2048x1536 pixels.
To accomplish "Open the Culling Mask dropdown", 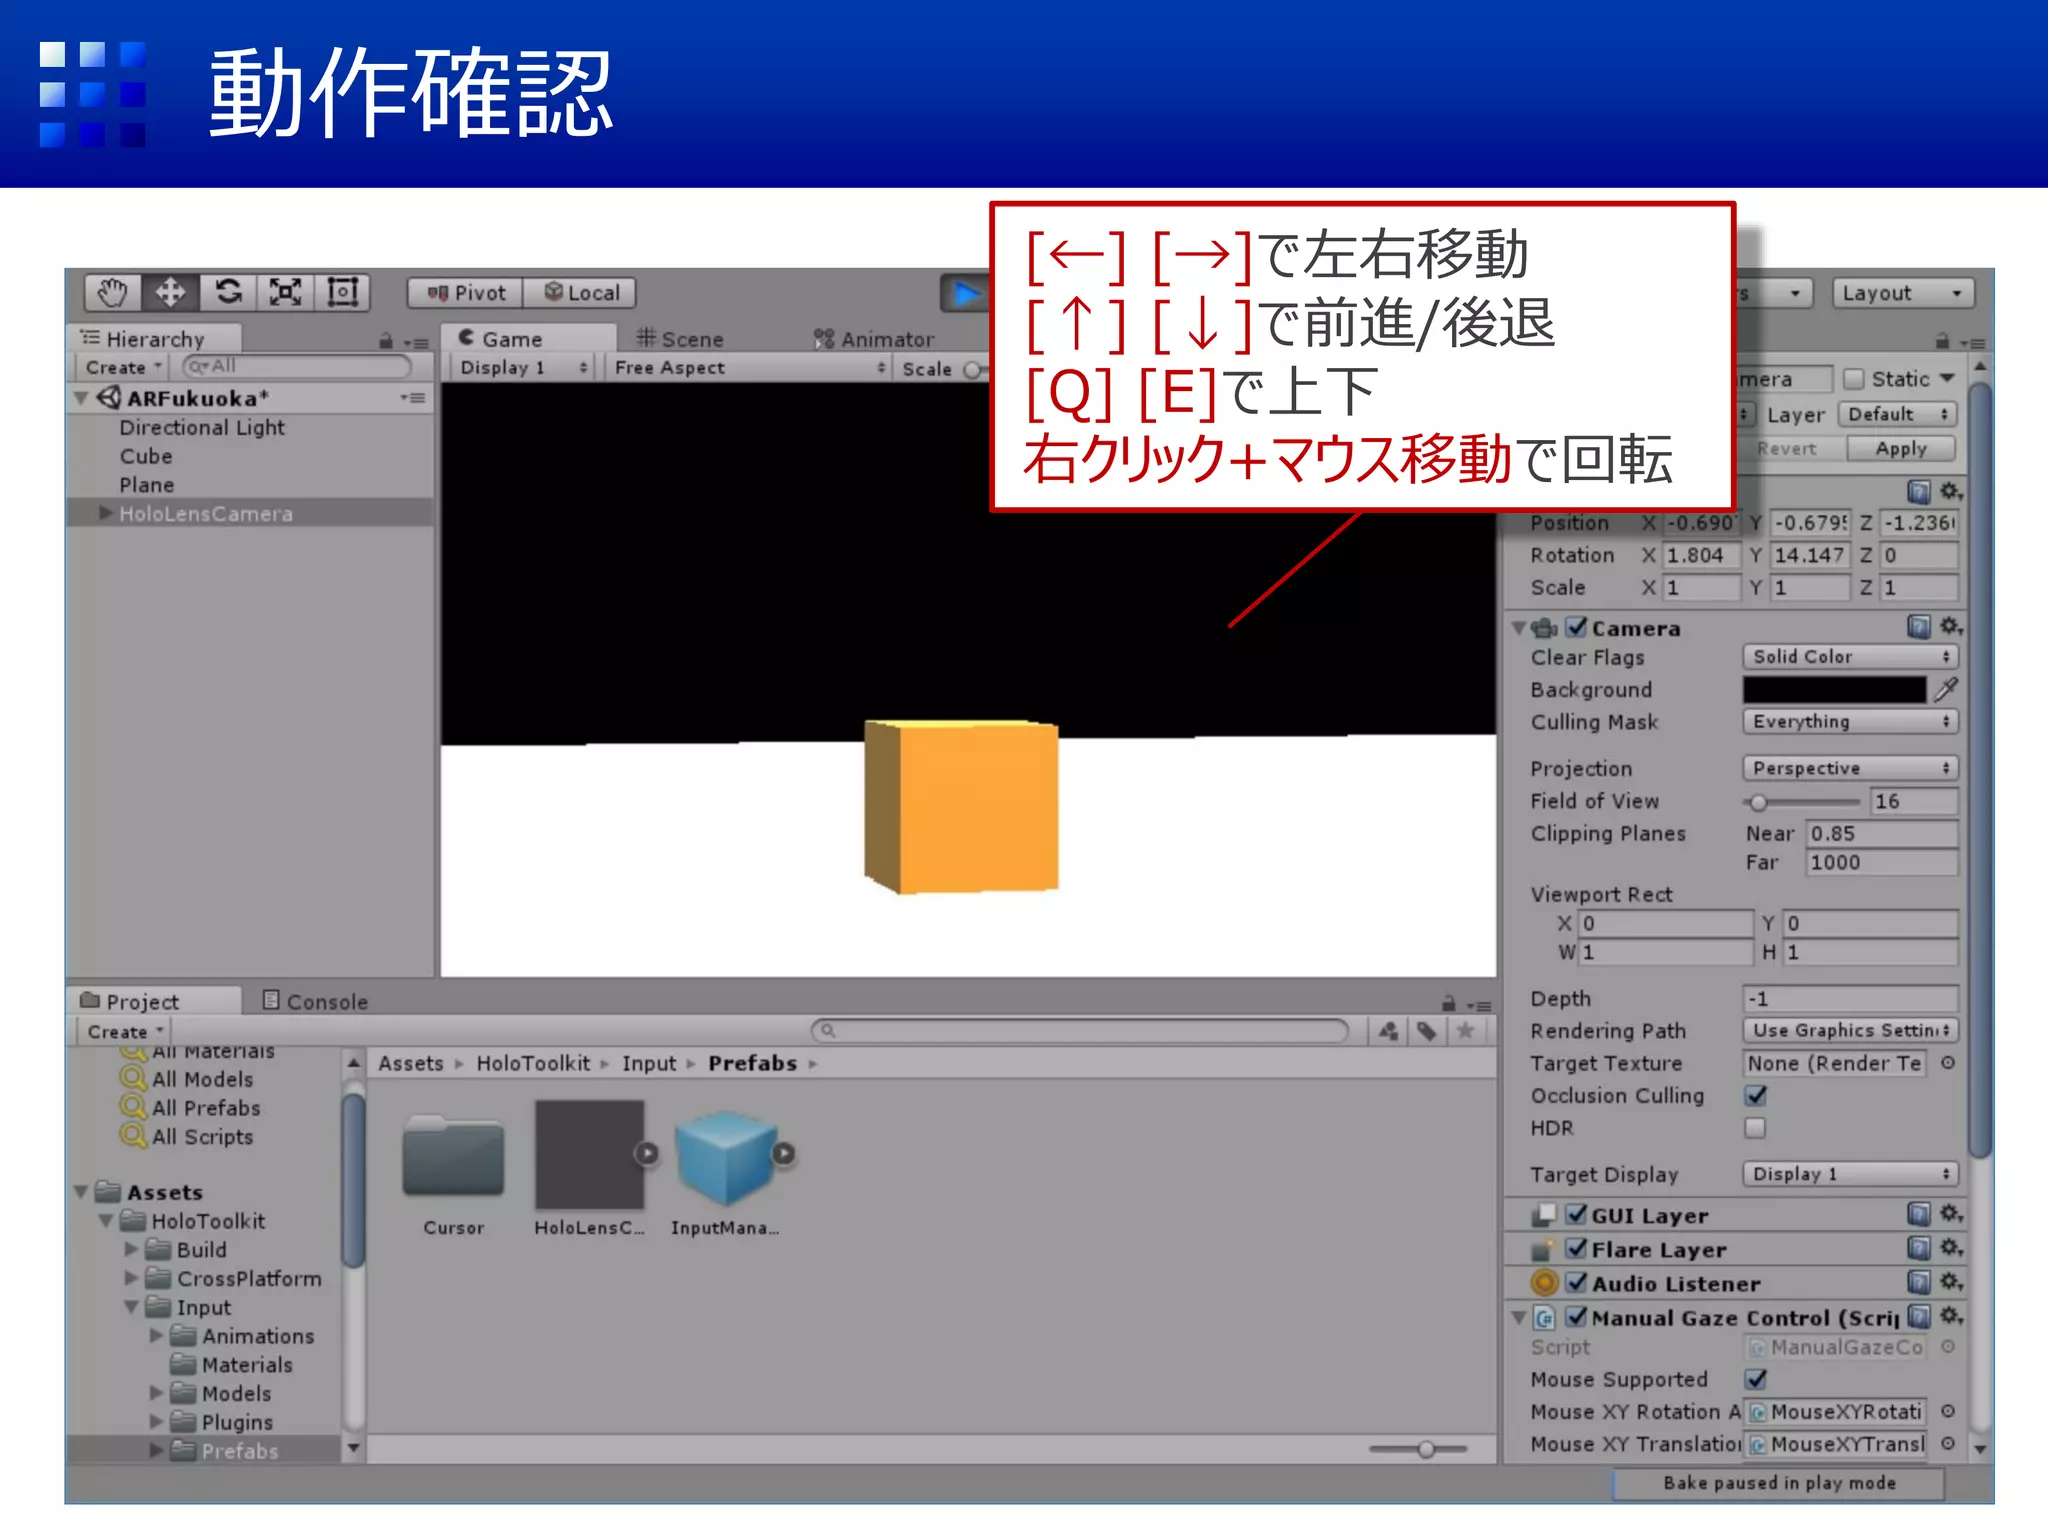I will (x=1849, y=721).
